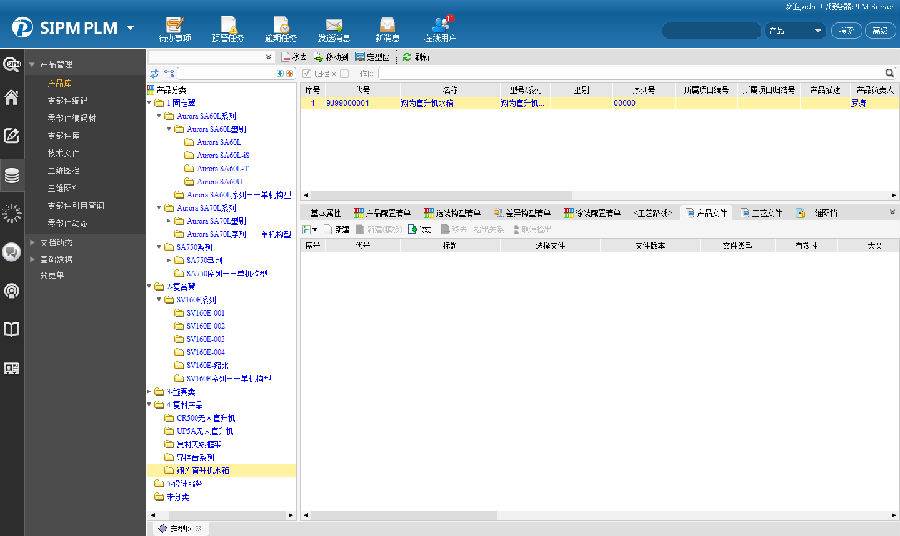Select the SV160E-001 folder in tree
900x536 pixels.
pos(204,313)
